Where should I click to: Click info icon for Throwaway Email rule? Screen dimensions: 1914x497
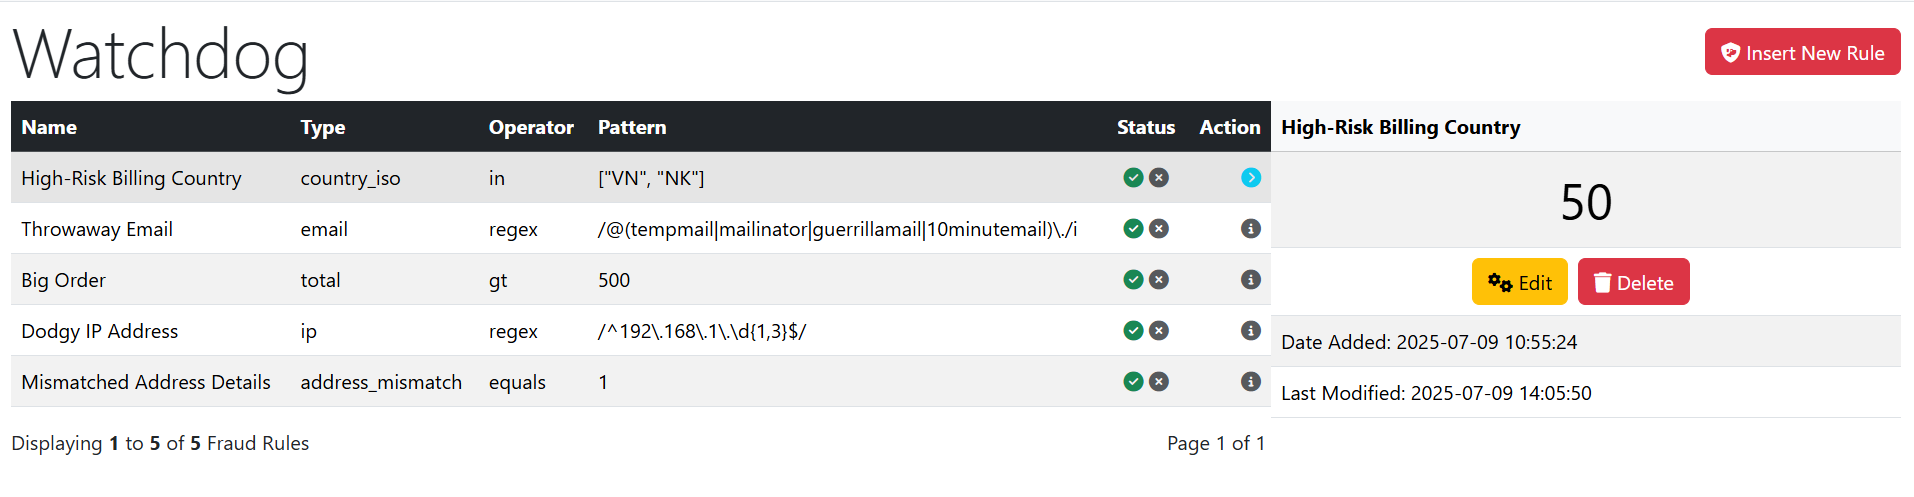pos(1250,229)
